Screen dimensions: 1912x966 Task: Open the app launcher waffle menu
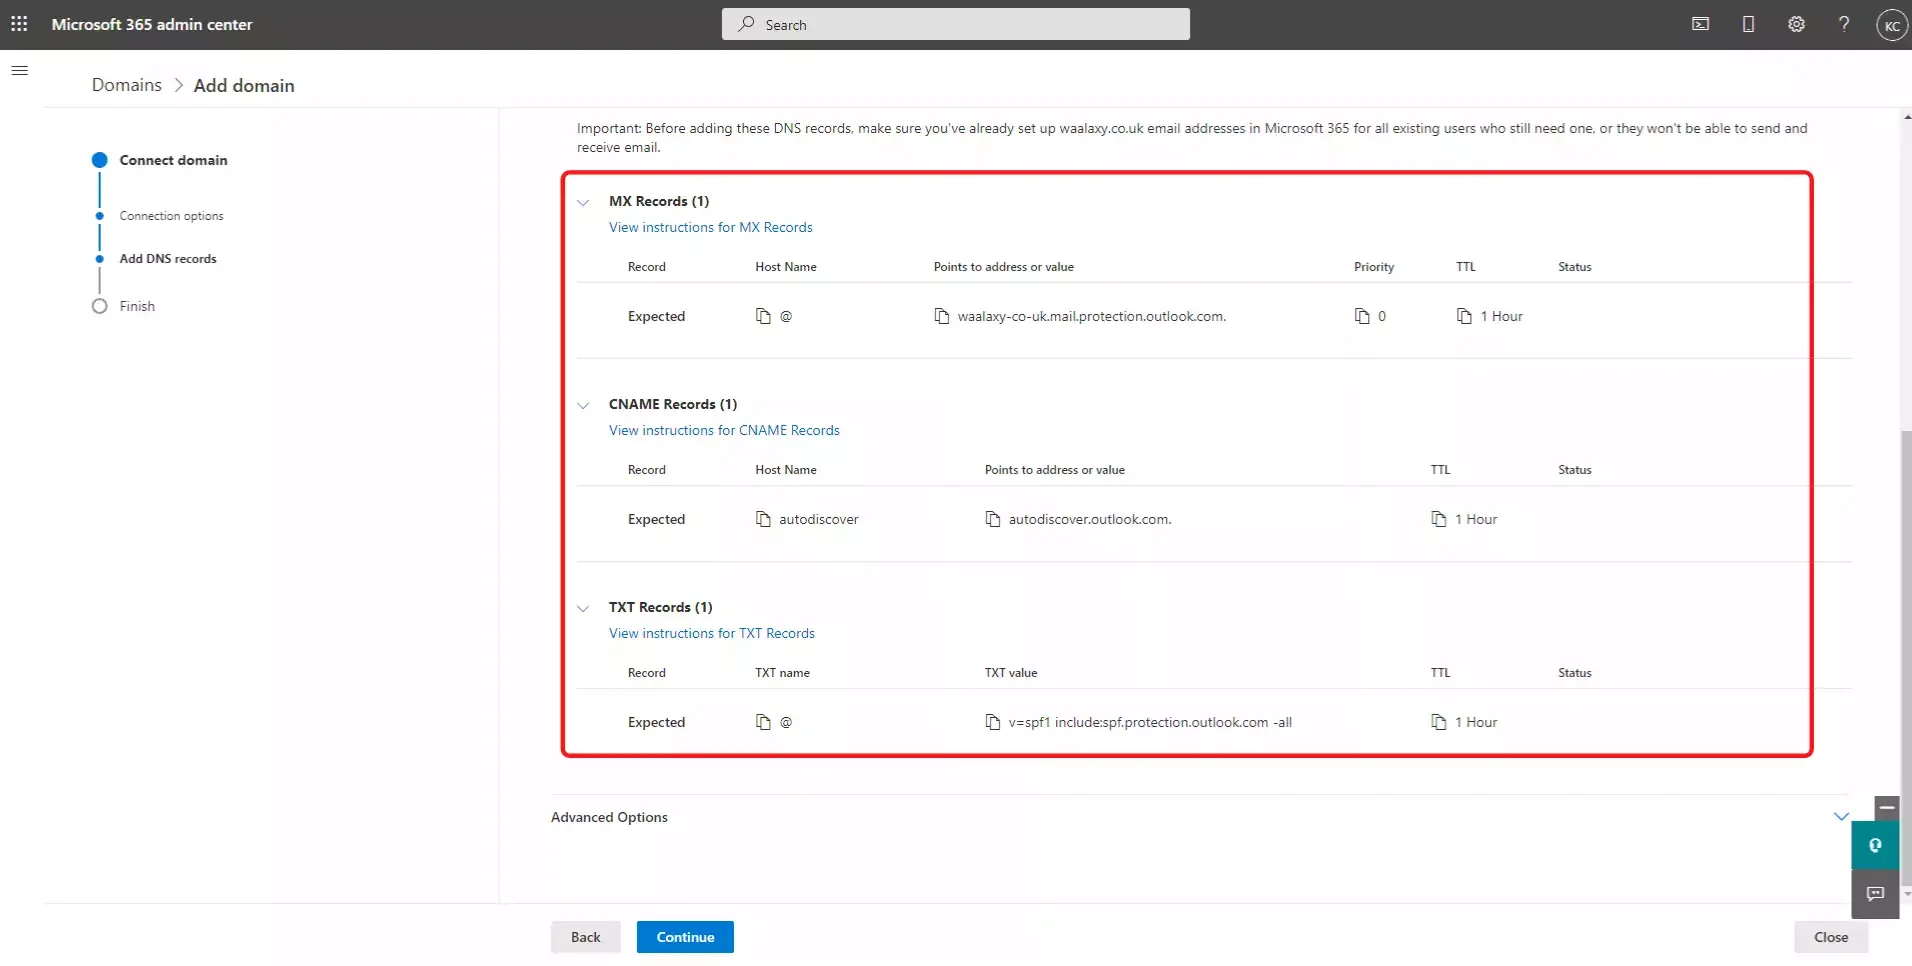[x=19, y=24]
